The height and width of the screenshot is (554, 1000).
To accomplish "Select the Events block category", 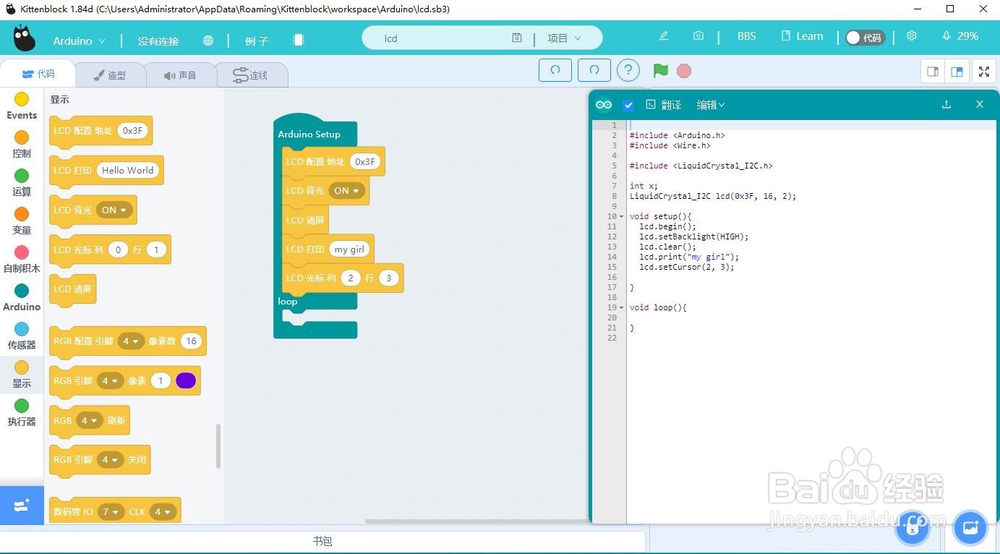I will point(22,106).
